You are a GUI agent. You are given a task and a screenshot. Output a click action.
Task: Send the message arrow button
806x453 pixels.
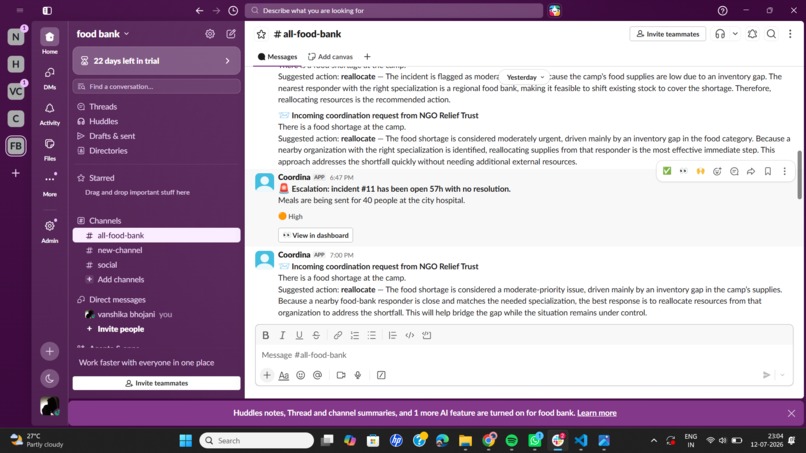coord(766,375)
